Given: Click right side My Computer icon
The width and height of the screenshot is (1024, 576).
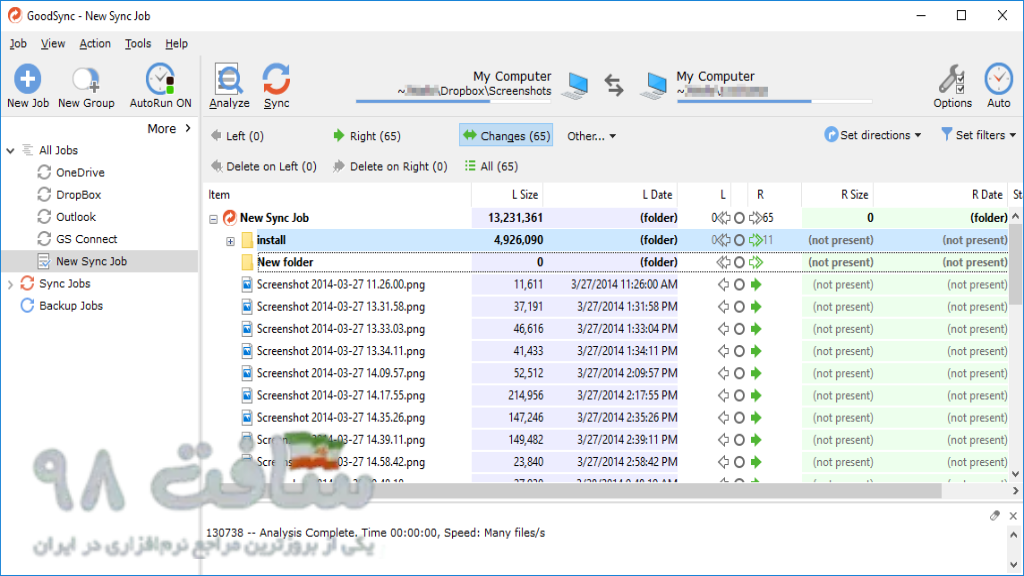Looking at the screenshot, I should (x=653, y=86).
